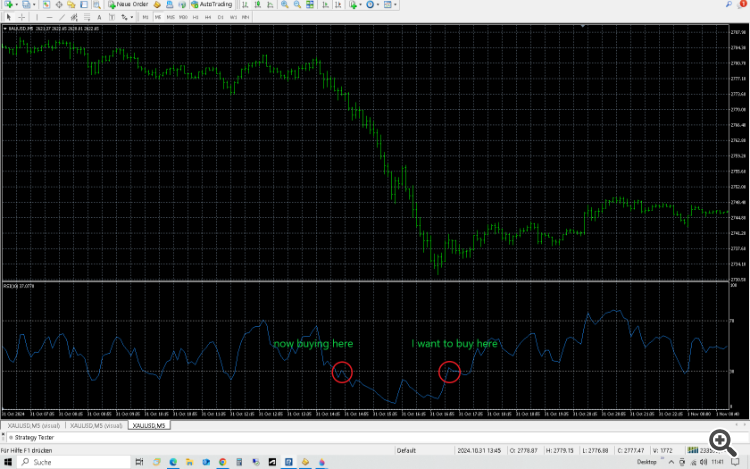Click the Default profile status entry
Viewport: 750px width, 469px height.
[406, 450]
